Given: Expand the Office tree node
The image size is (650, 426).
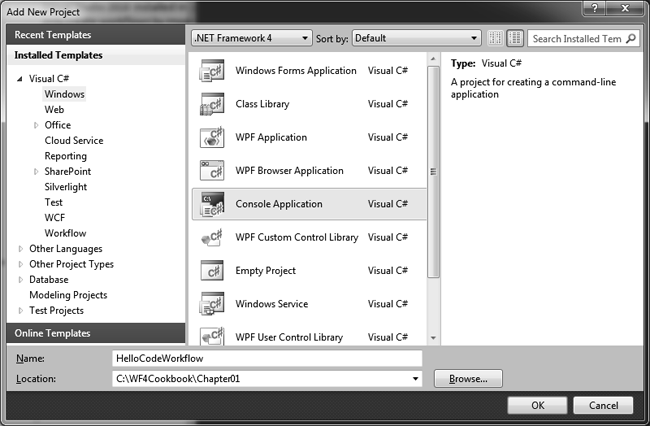Looking at the screenshot, I should point(36,125).
